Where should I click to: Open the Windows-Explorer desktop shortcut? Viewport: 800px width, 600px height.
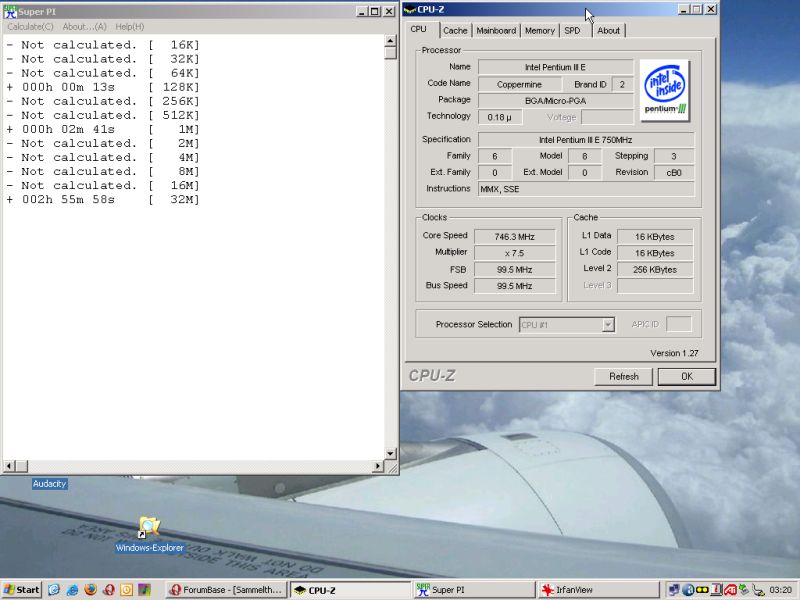149,534
